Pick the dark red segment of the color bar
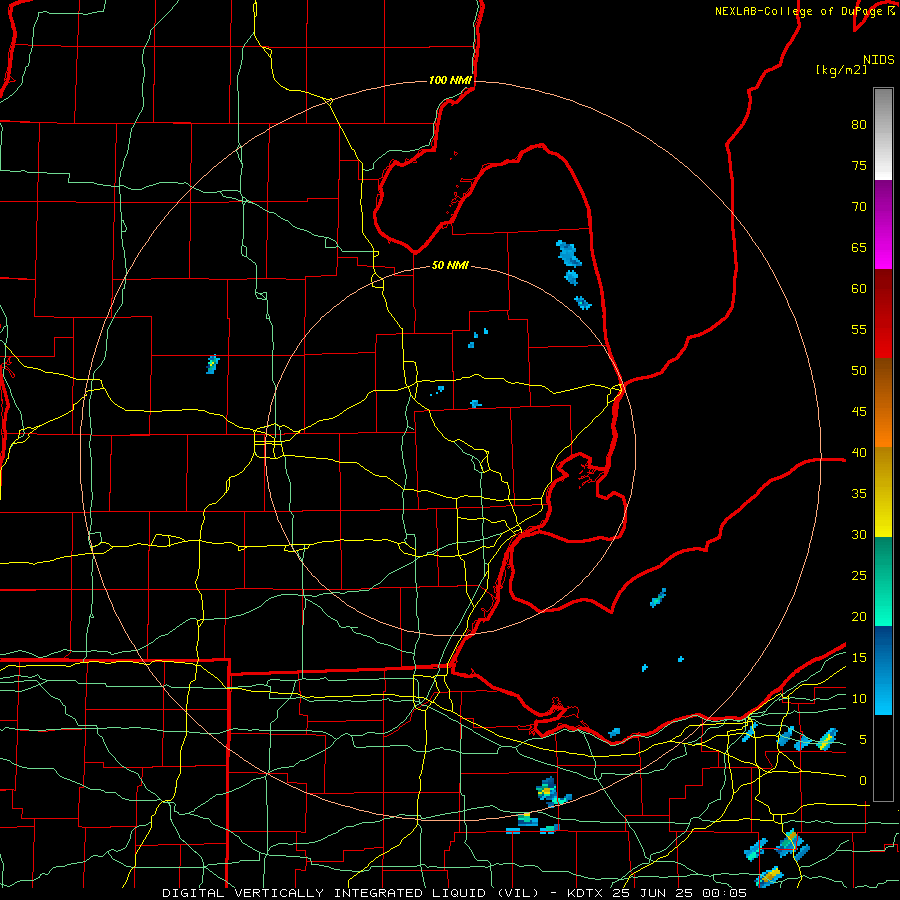This screenshot has width=900, height=900. (x=883, y=313)
